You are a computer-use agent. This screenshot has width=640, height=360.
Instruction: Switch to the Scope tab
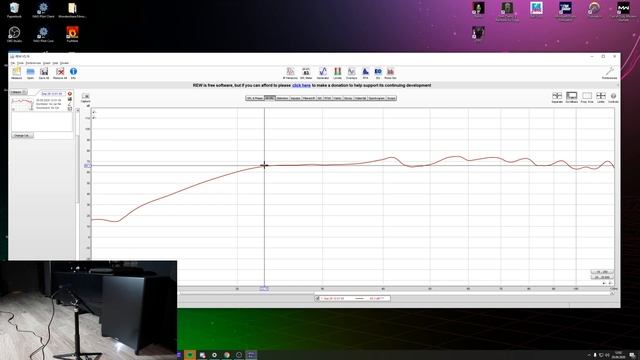tap(391, 98)
